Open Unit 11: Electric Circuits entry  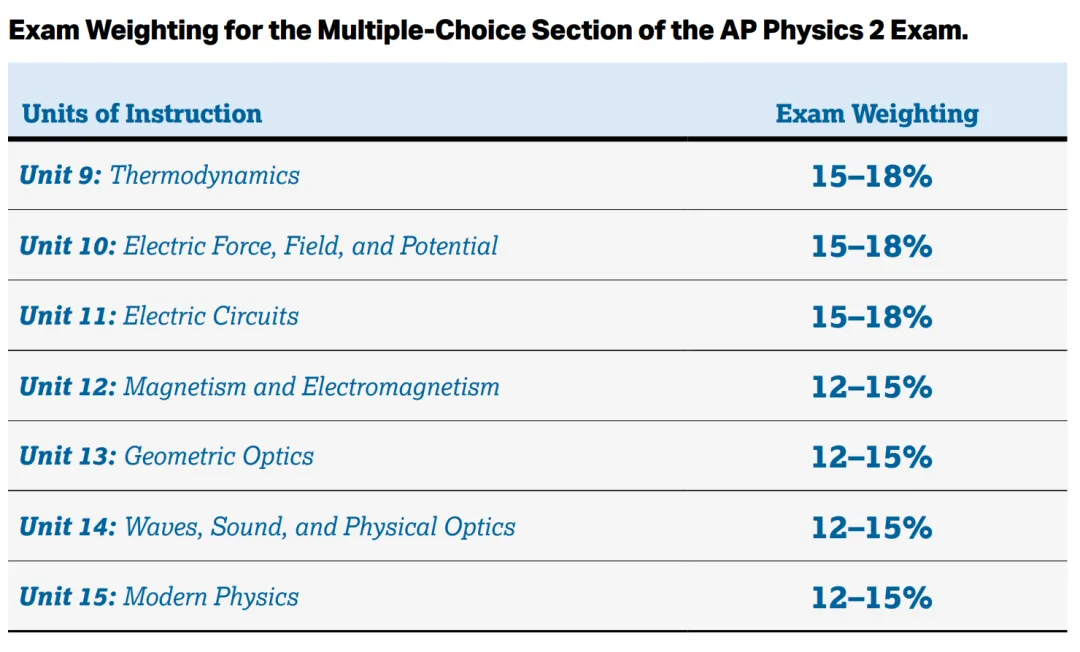click(x=159, y=316)
